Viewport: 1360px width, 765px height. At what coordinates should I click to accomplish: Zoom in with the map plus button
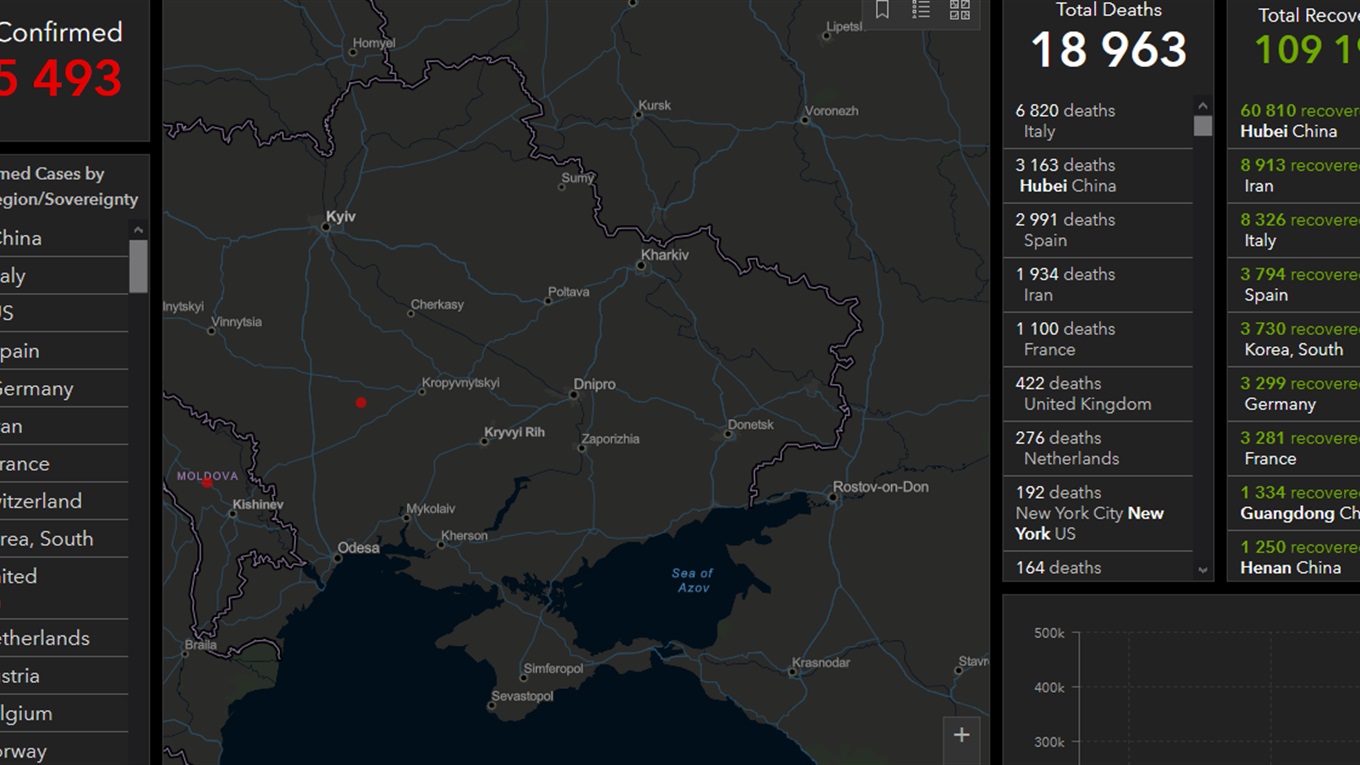click(x=961, y=735)
